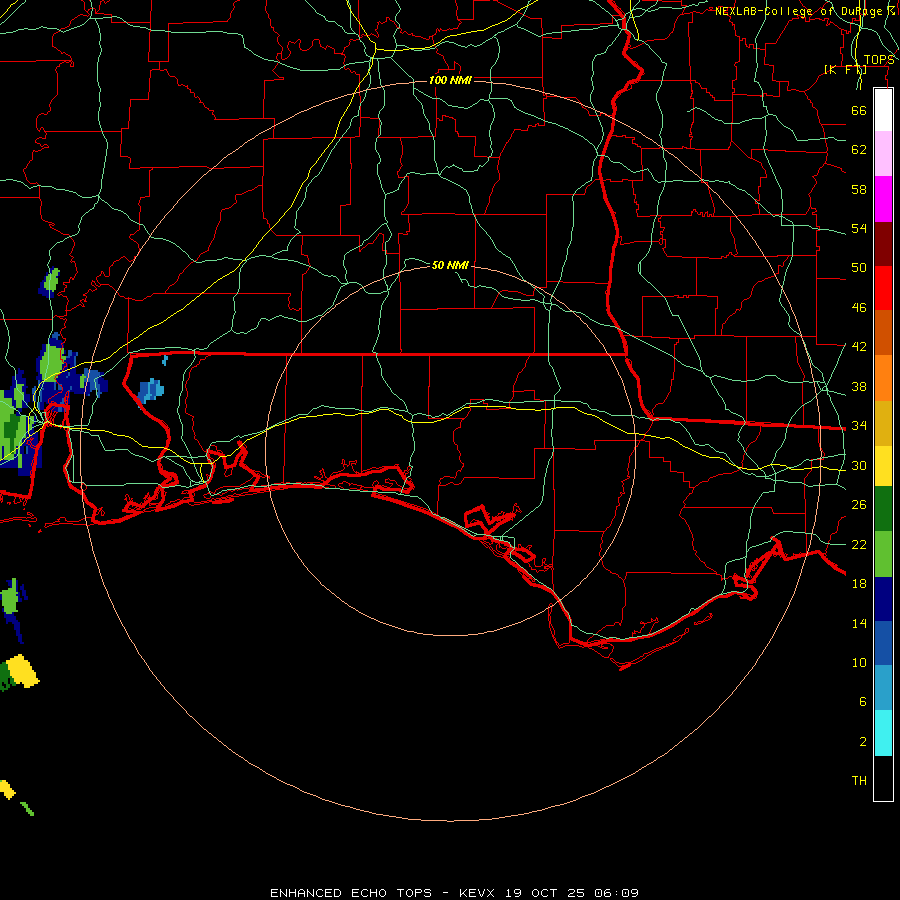
Task: Click the medium blue legend swatch near 10
Action: pos(883,643)
